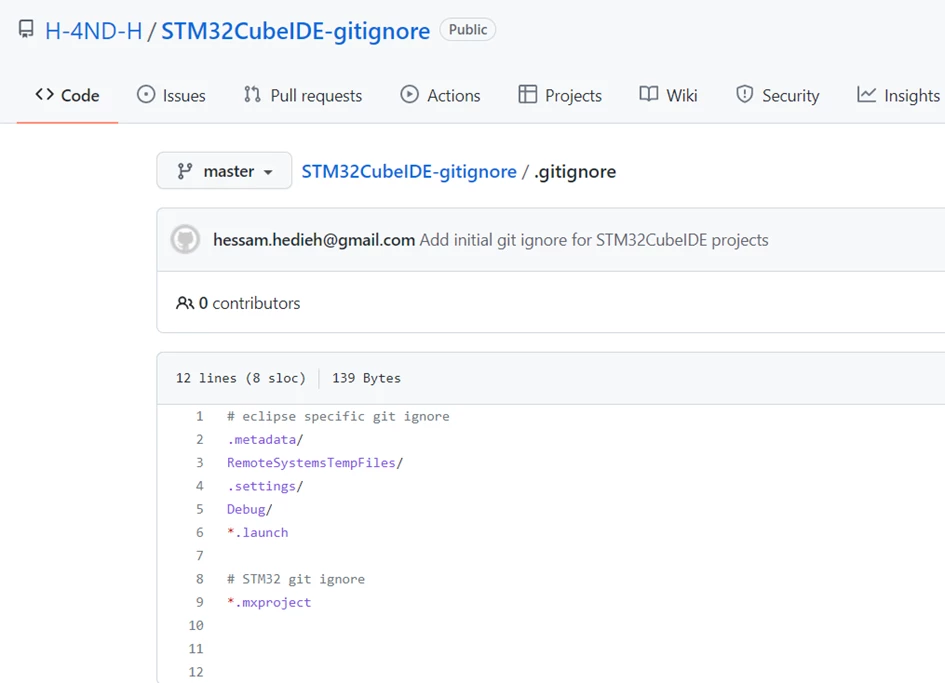Click the Issues circle icon
Image resolution: width=945 pixels, height=683 pixels.
146,95
